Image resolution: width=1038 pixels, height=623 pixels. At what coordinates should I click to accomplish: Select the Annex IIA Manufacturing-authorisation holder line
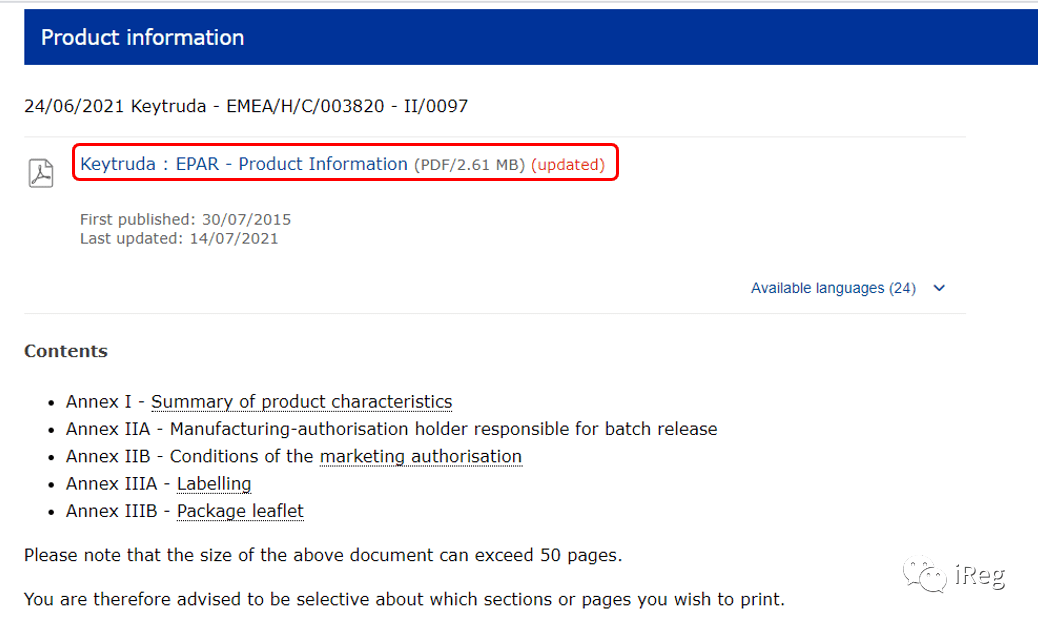pos(391,429)
